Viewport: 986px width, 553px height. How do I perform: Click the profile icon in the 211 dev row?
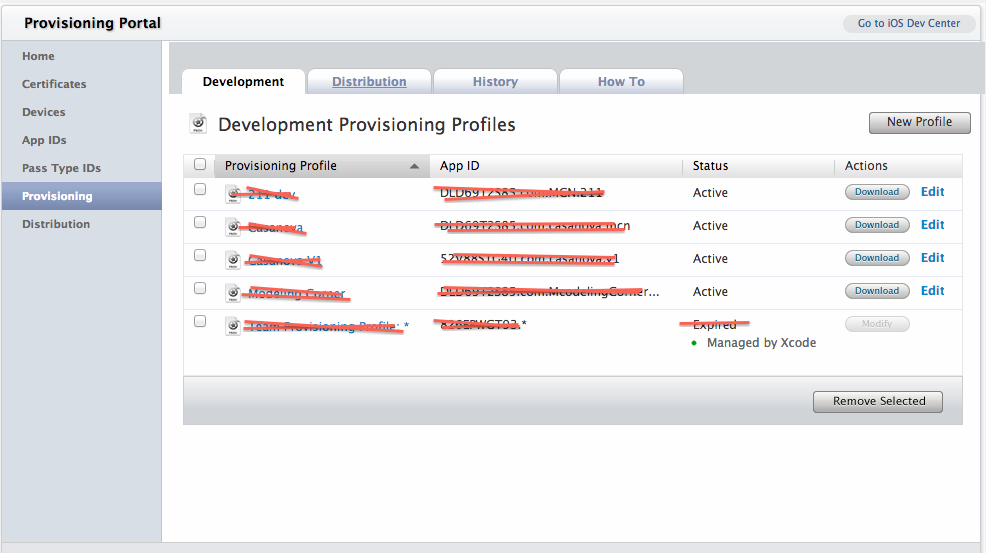pos(233,194)
